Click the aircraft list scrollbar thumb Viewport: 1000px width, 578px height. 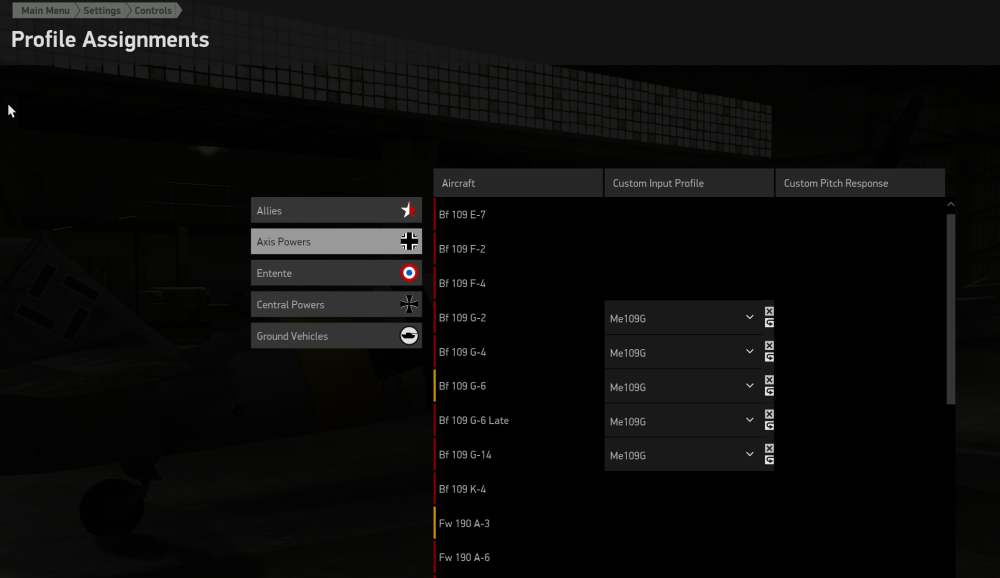951,309
